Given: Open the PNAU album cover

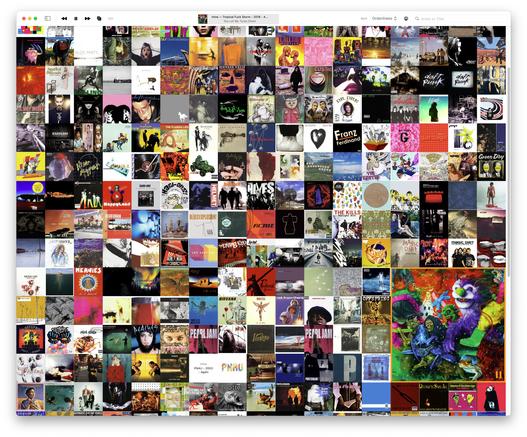Looking at the screenshot, I should (232, 368).
